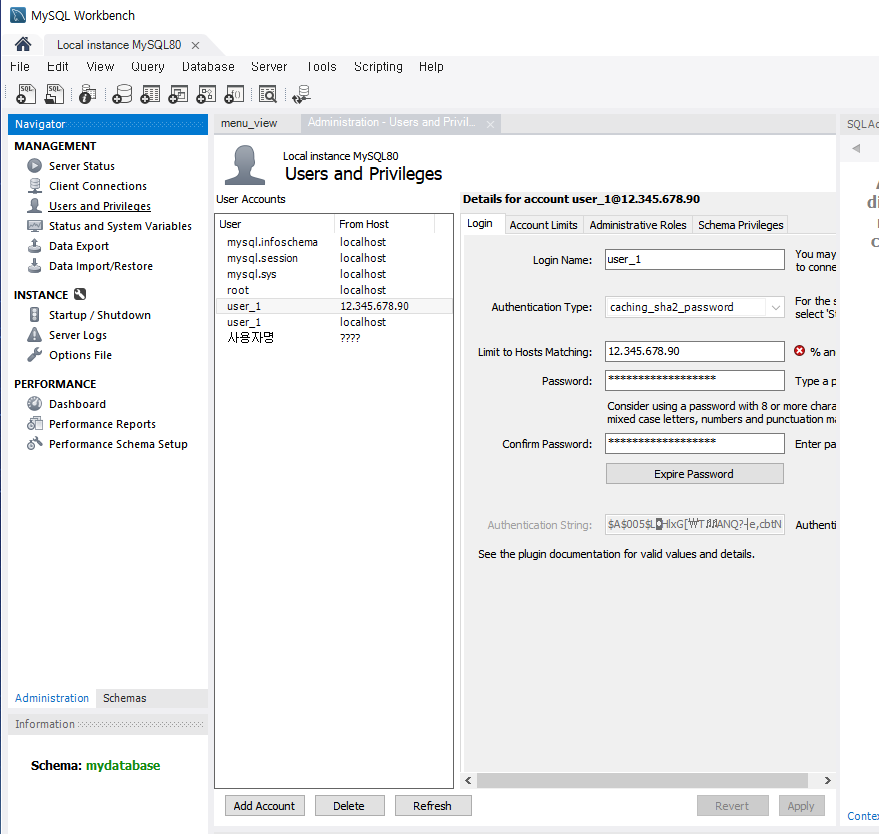Image resolution: width=879 pixels, height=834 pixels.
Task: Open Server Status in Navigator
Action: 82,166
